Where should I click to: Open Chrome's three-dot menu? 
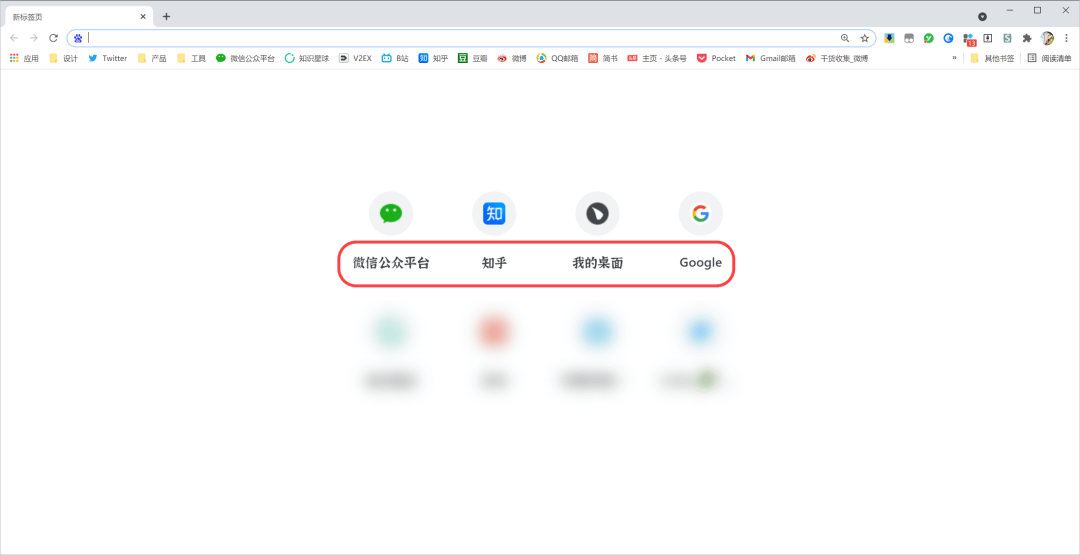click(1066, 38)
